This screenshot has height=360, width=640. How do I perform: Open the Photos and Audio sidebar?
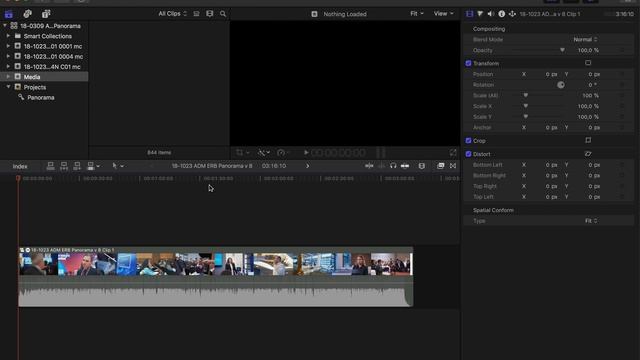tap(27, 14)
